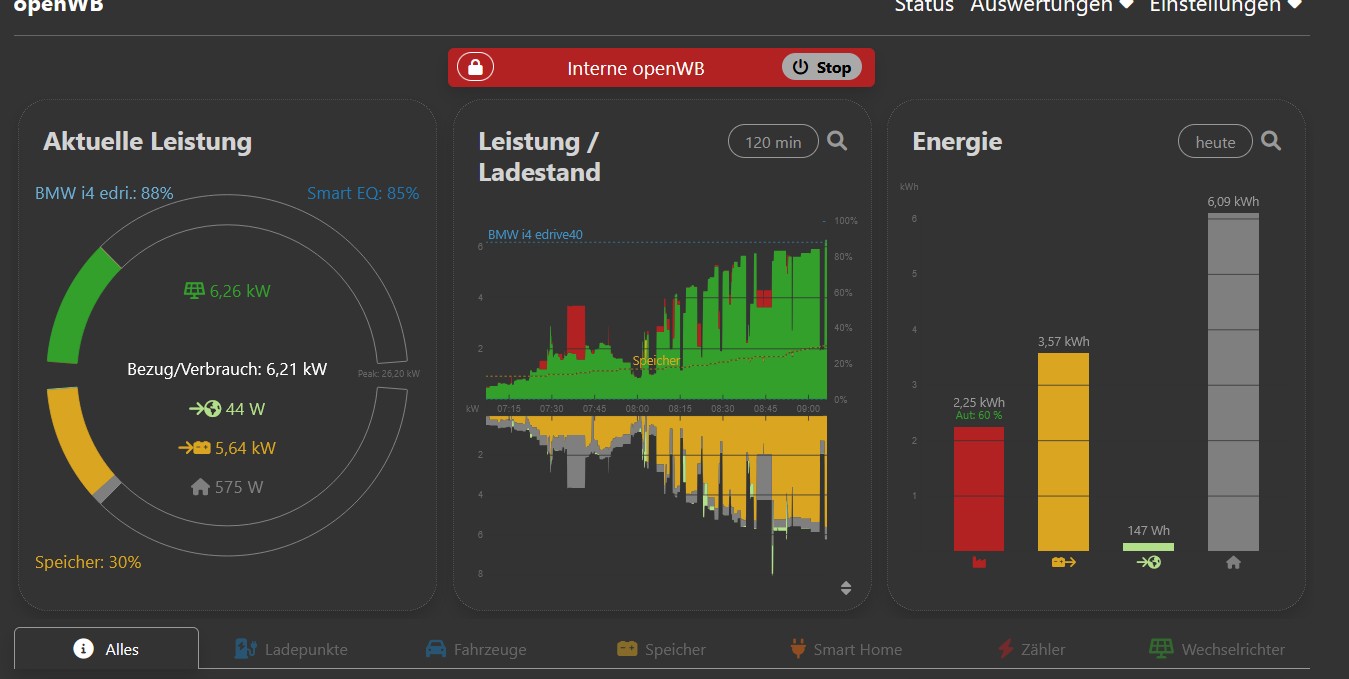Click the light green 147 Wh bar
Screen dimensions: 1349x679
click(x=1148, y=547)
